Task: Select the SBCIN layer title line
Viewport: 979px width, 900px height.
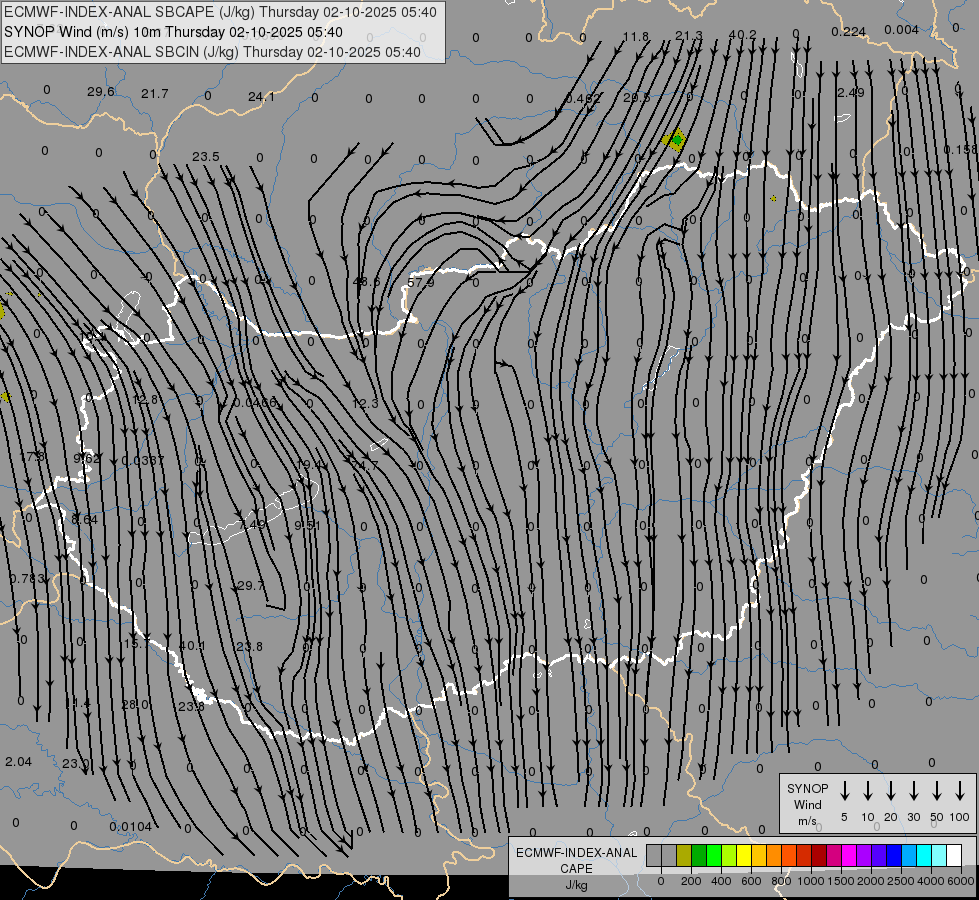Action: [212, 52]
